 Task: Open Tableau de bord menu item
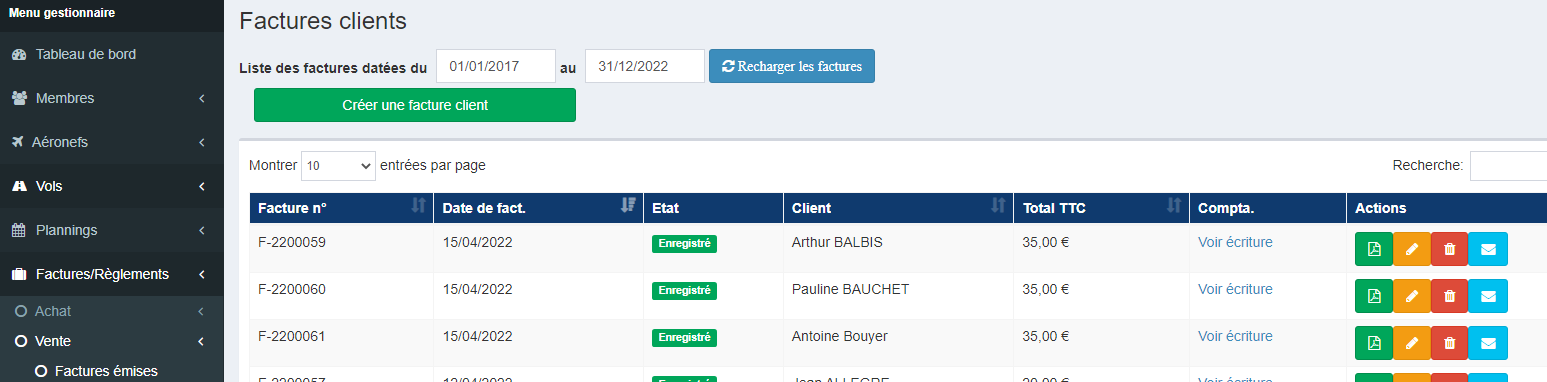[112, 54]
